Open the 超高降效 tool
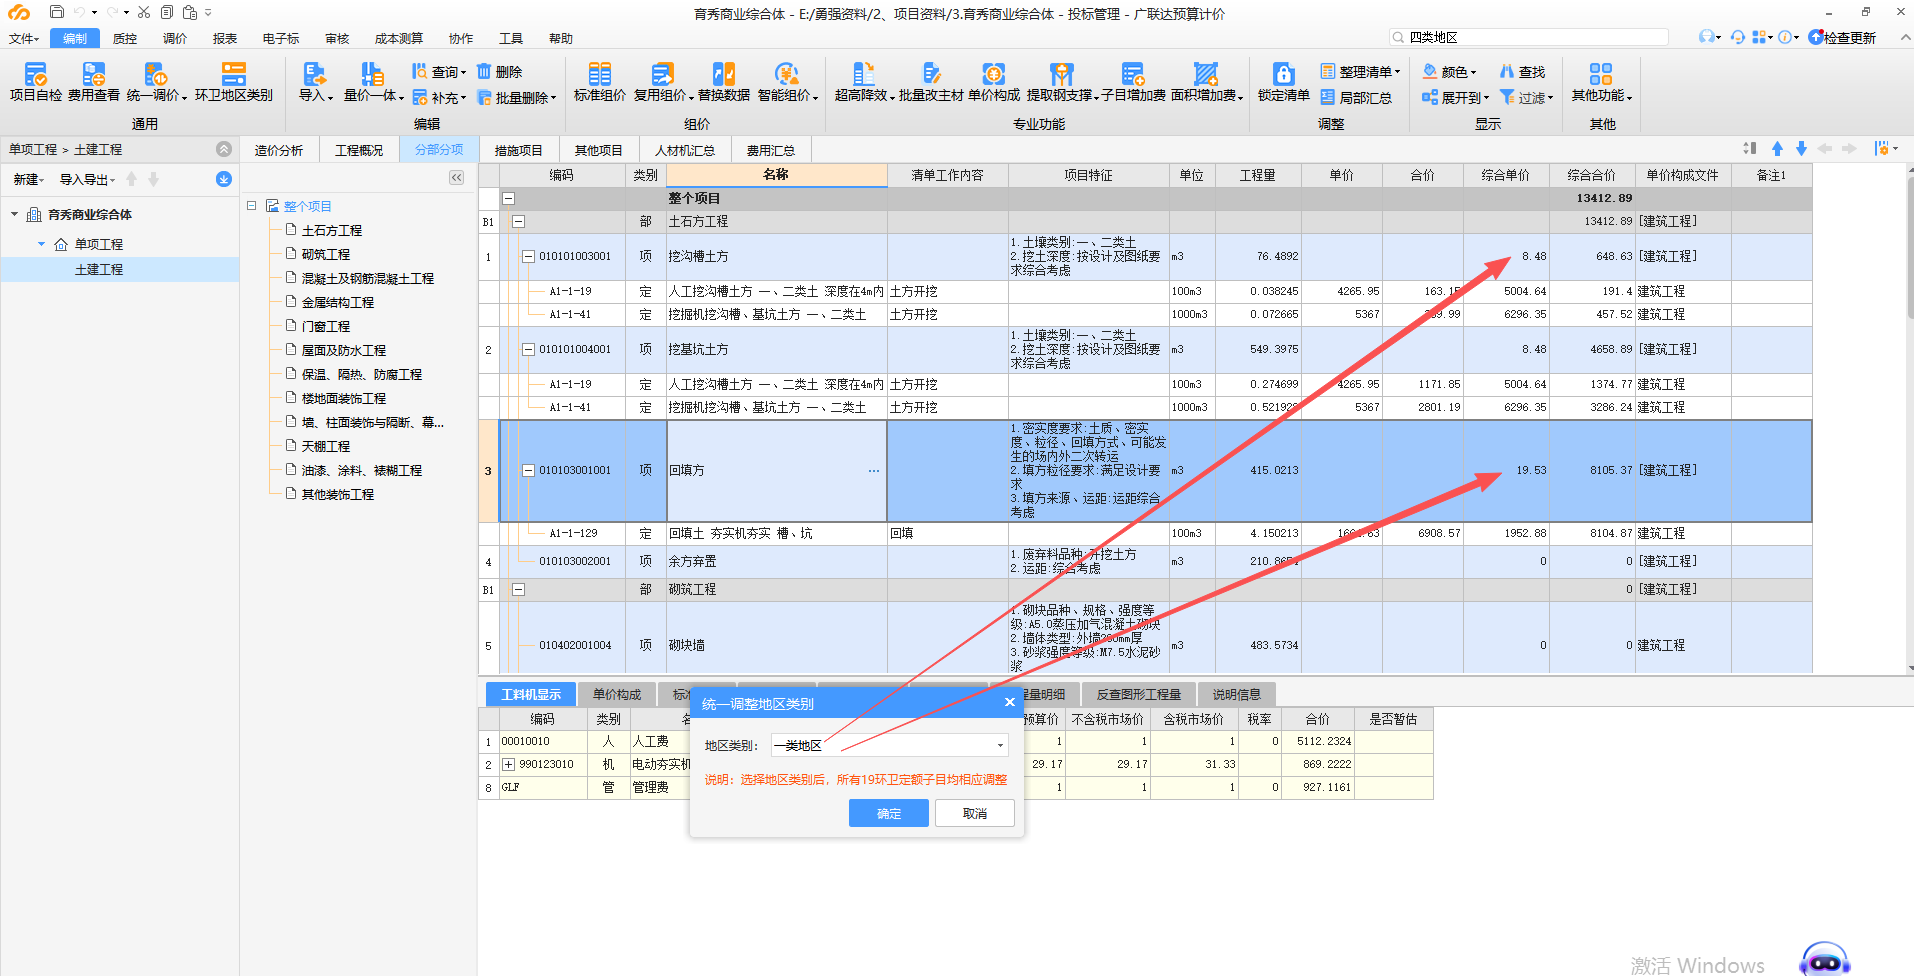The height and width of the screenshot is (976, 1914). coord(864,81)
